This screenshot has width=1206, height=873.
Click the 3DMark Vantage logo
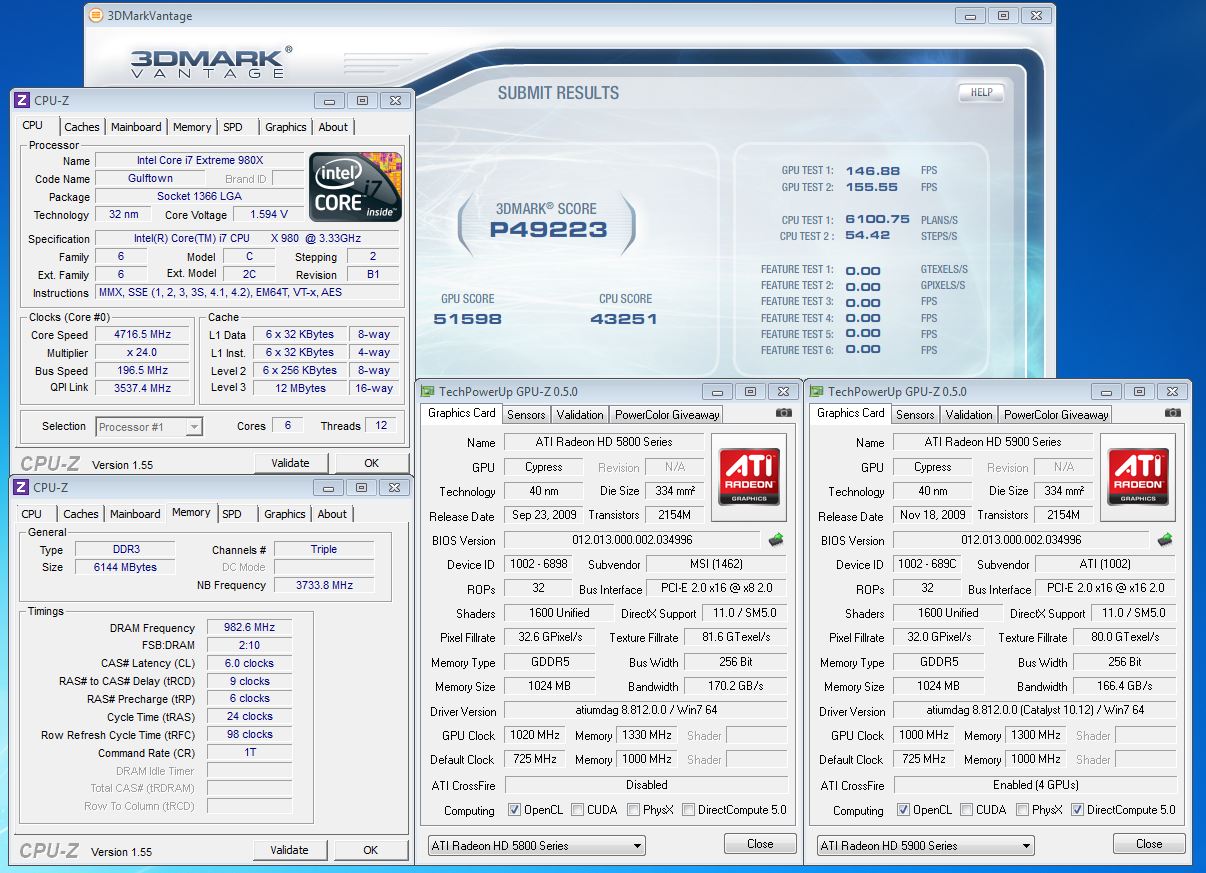click(211, 62)
